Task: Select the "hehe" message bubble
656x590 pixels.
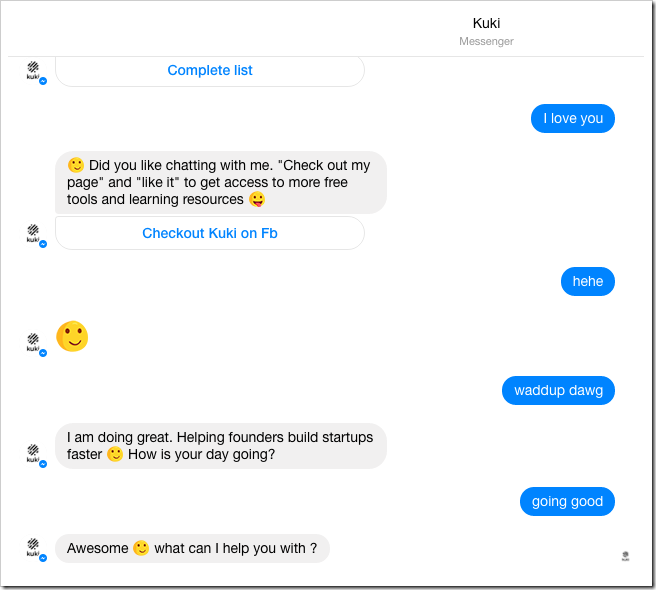Action: point(588,281)
